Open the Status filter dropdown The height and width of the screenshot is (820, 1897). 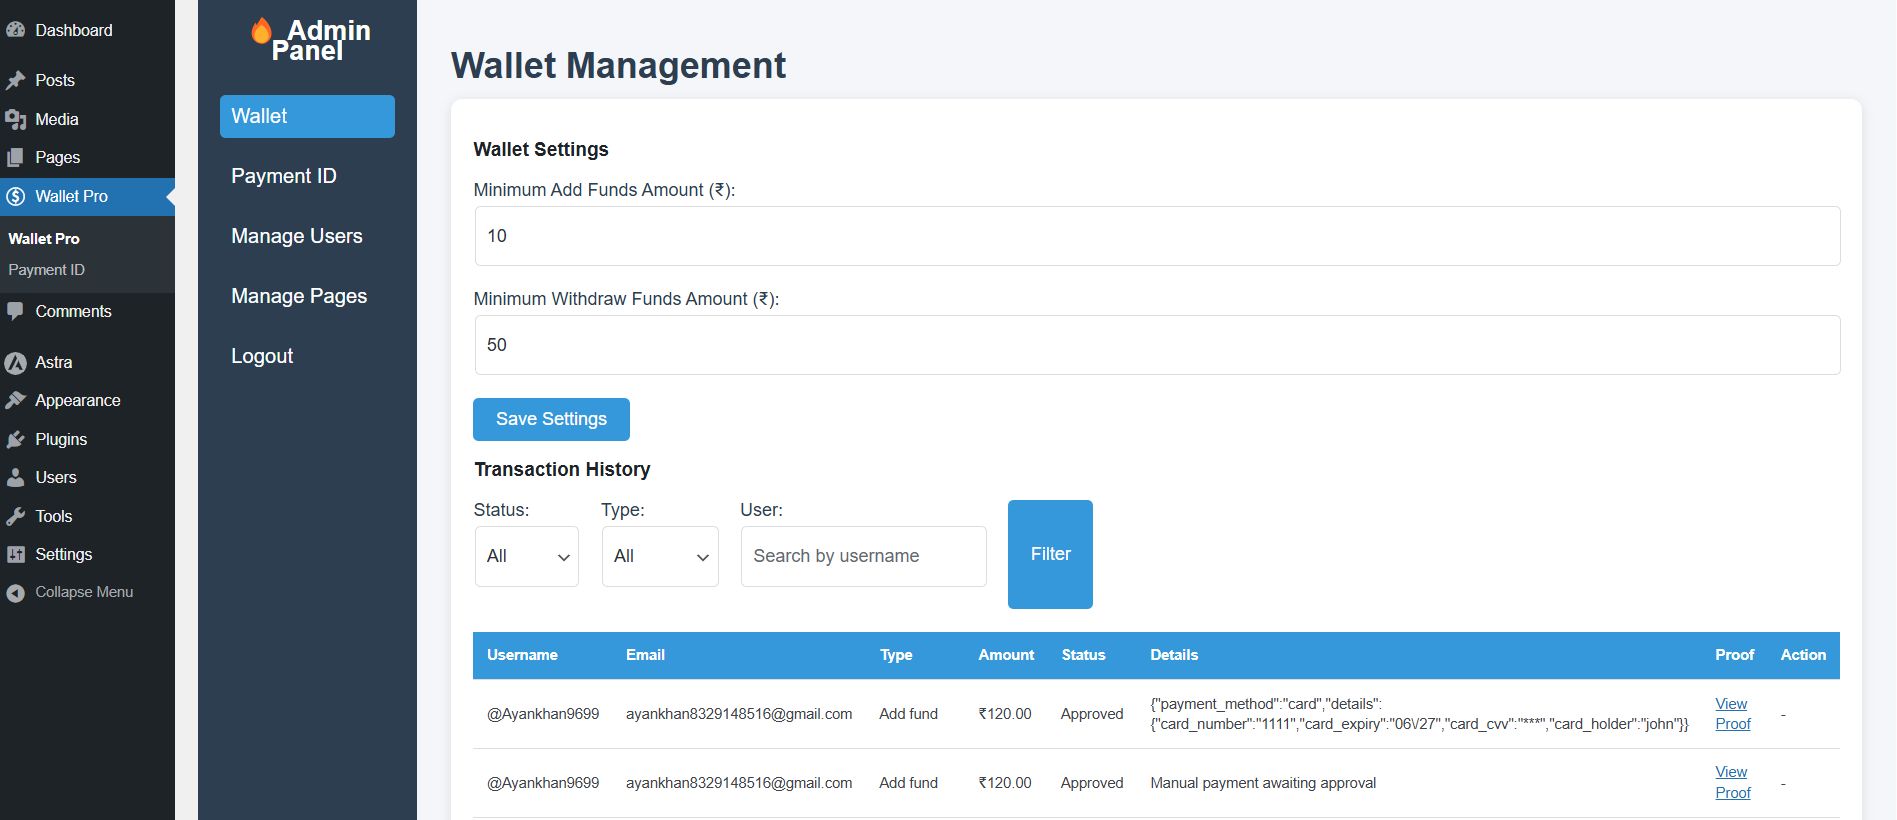click(526, 556)
